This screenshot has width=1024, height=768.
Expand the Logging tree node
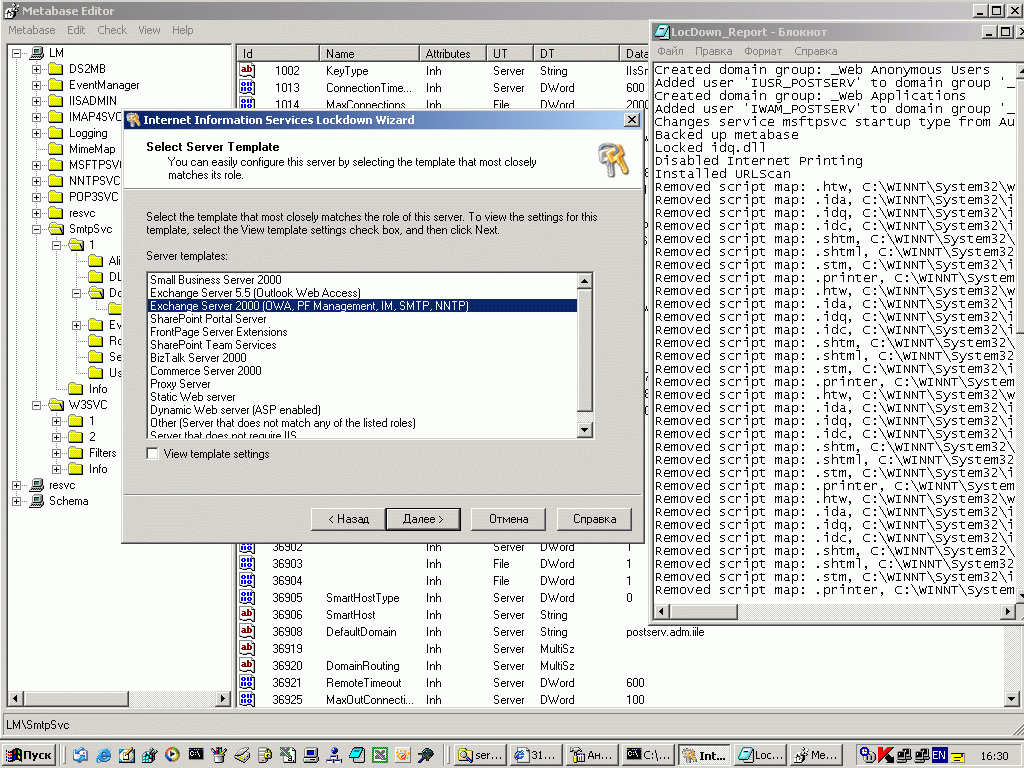point(37,133)
